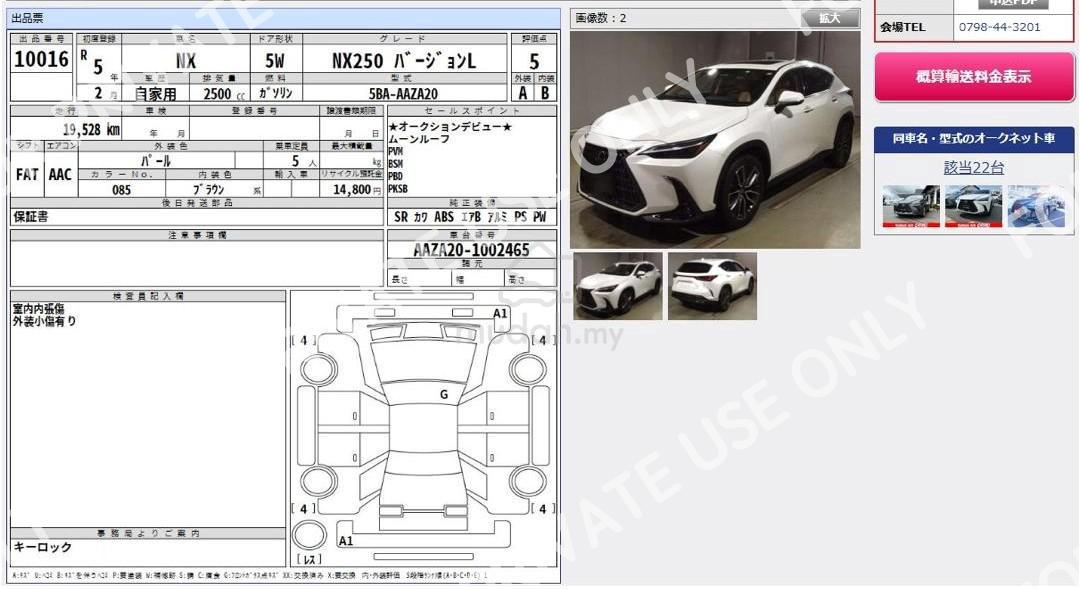1080x589 pixels.
Task: Click lot number 10016
Action: pos(41,60)
